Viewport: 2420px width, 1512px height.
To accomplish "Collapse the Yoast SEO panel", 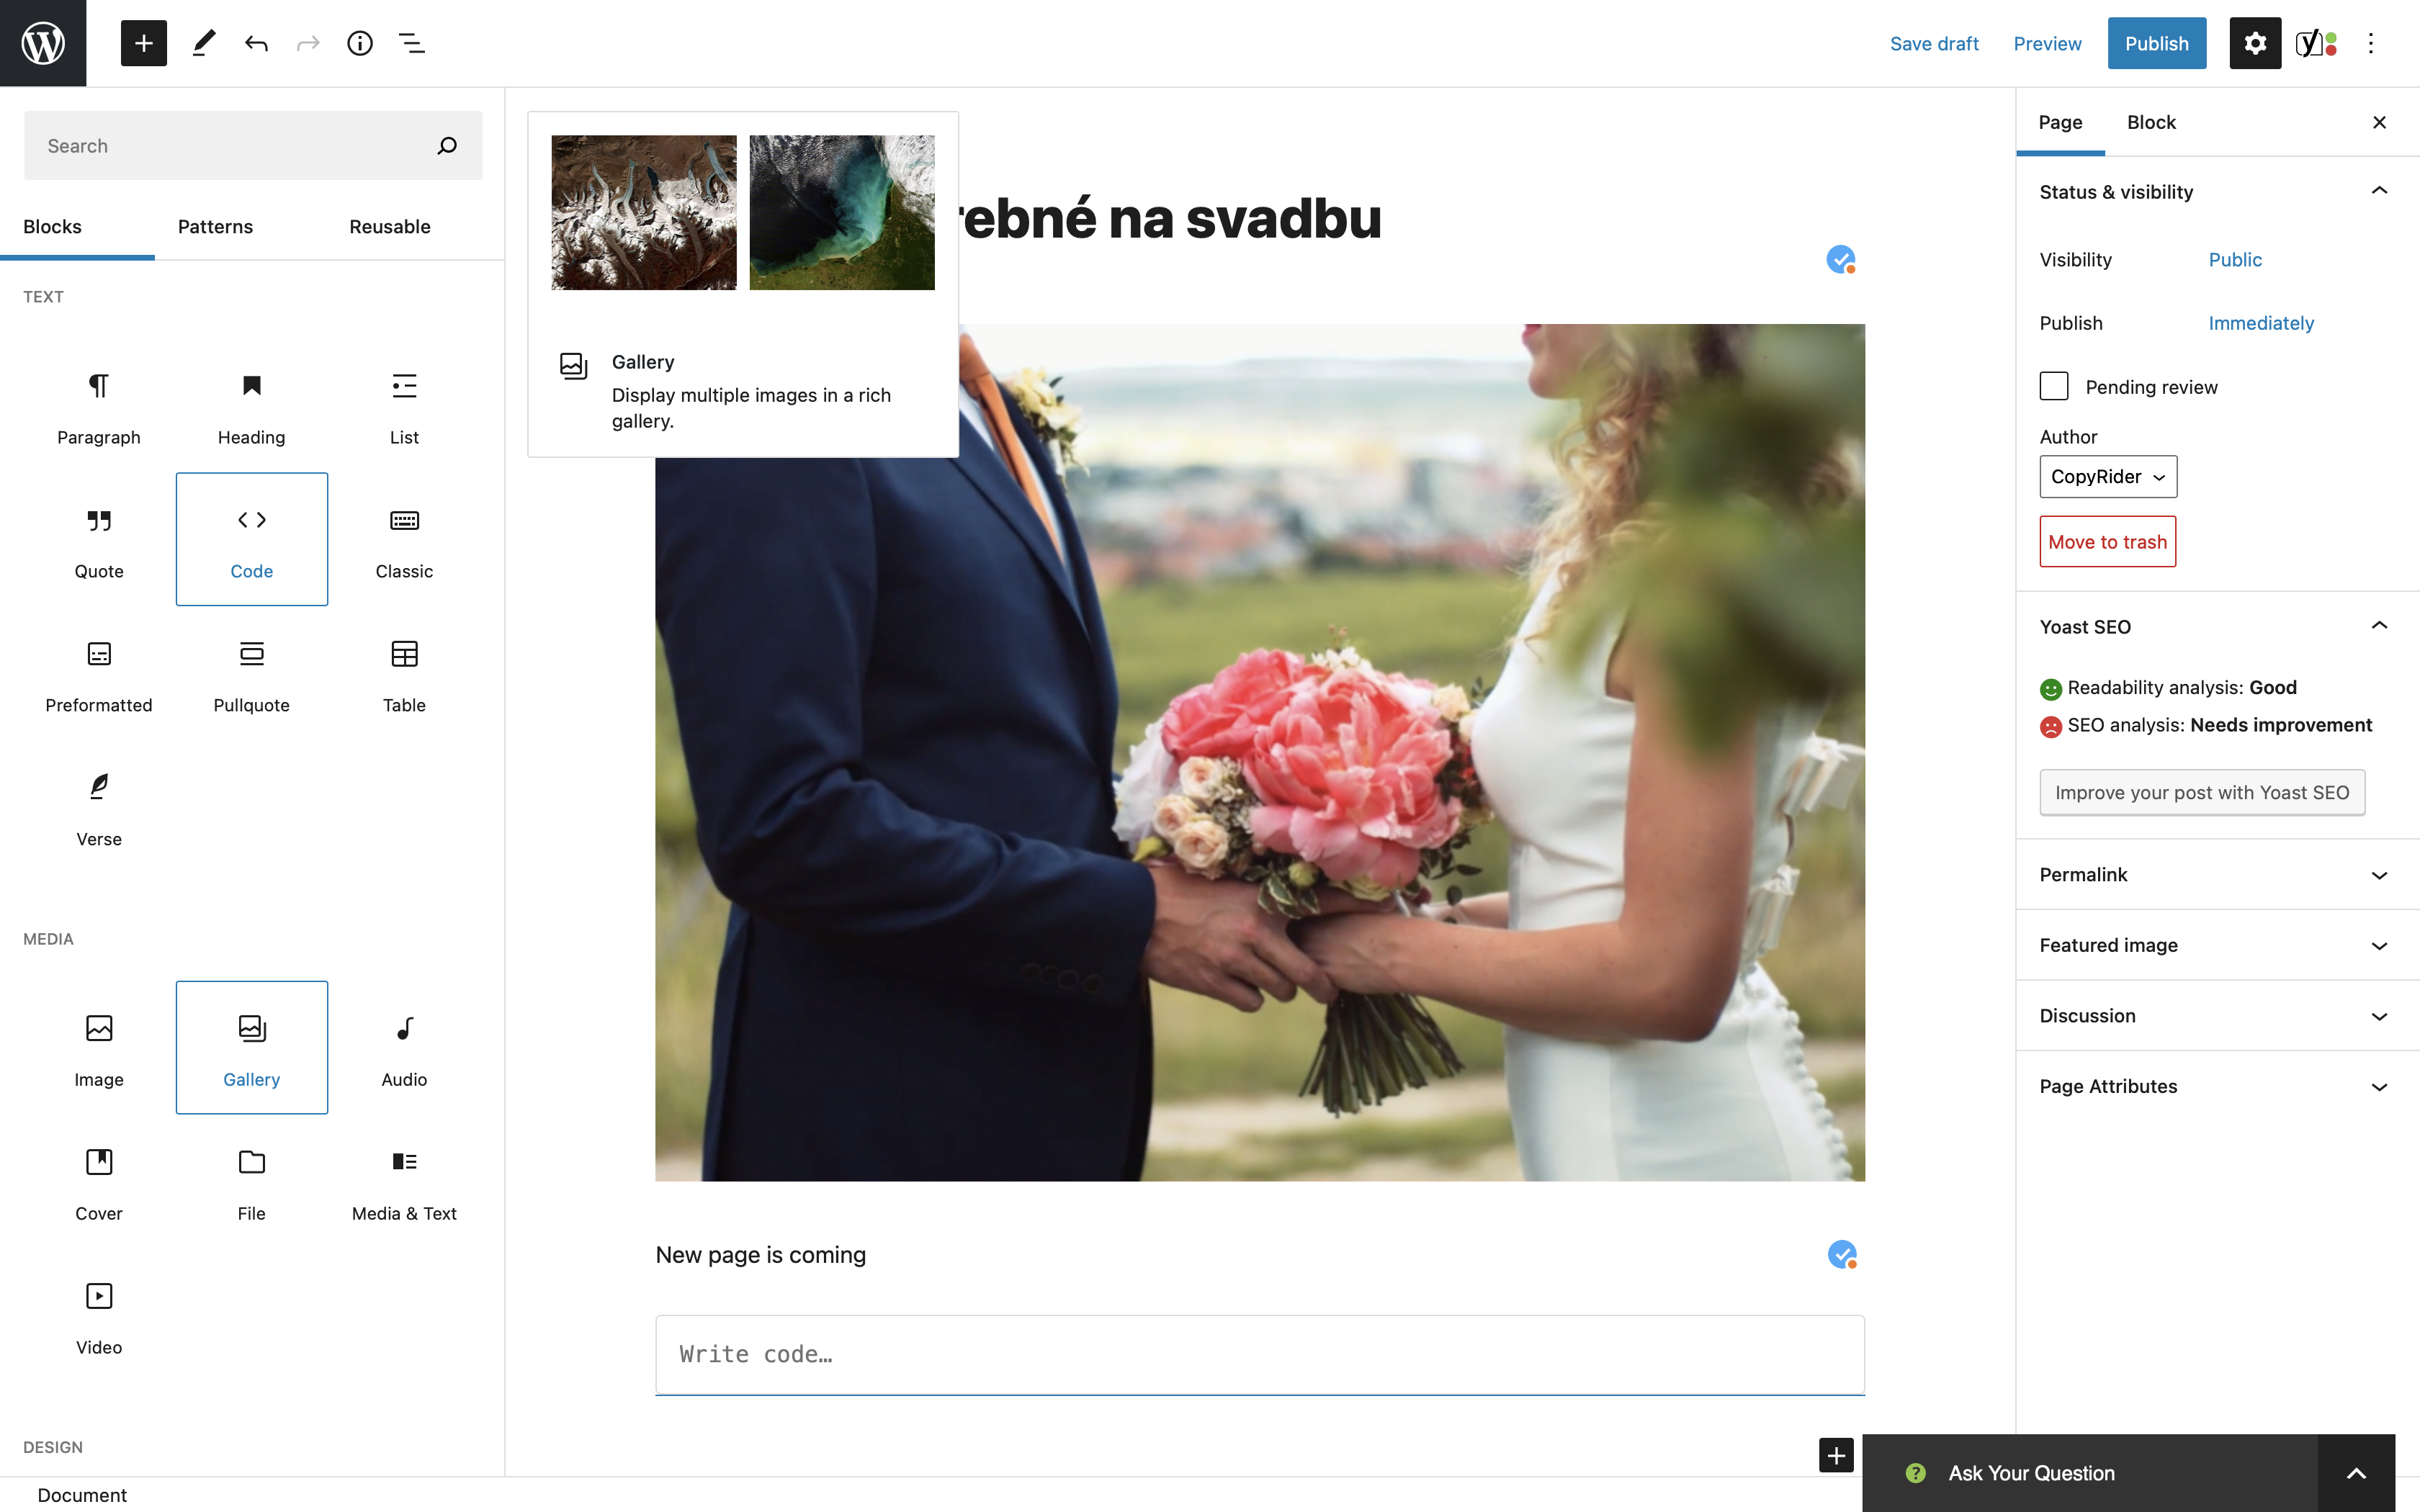I will tap(2379, 625).
